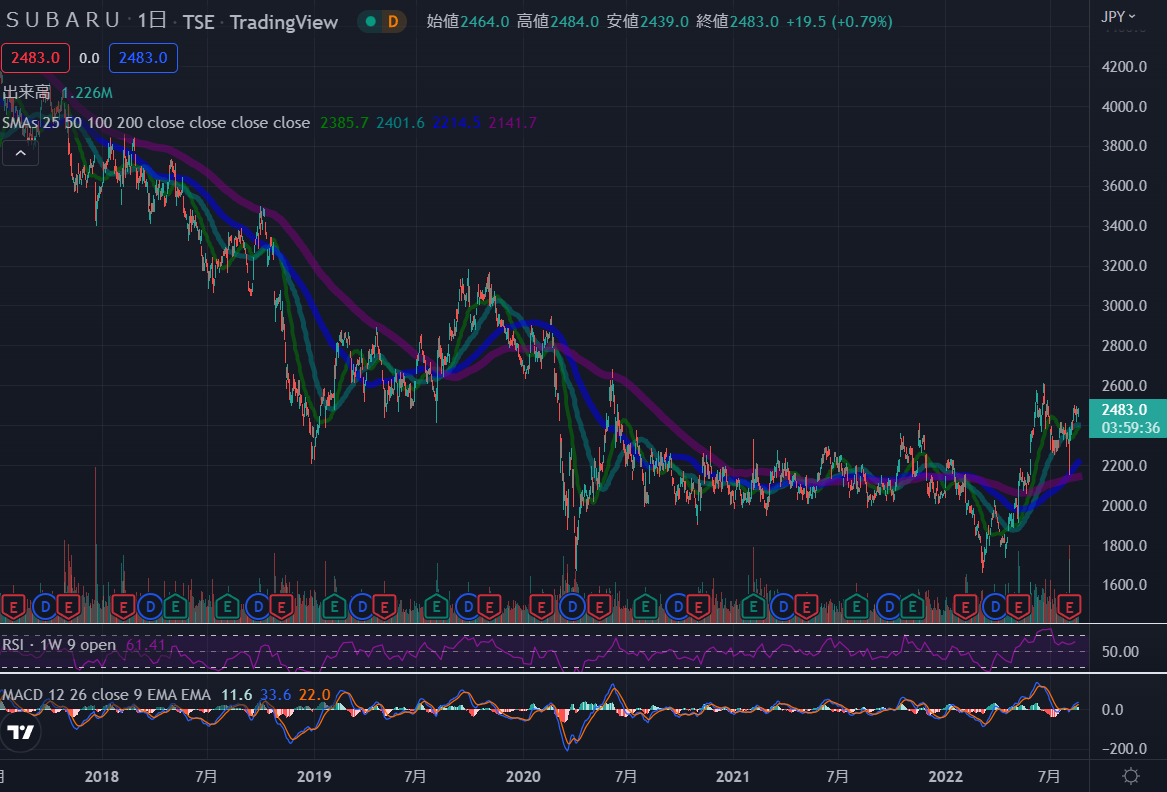
Task: Select the RSI 1W 9 open legend
Action: [60, 645]
